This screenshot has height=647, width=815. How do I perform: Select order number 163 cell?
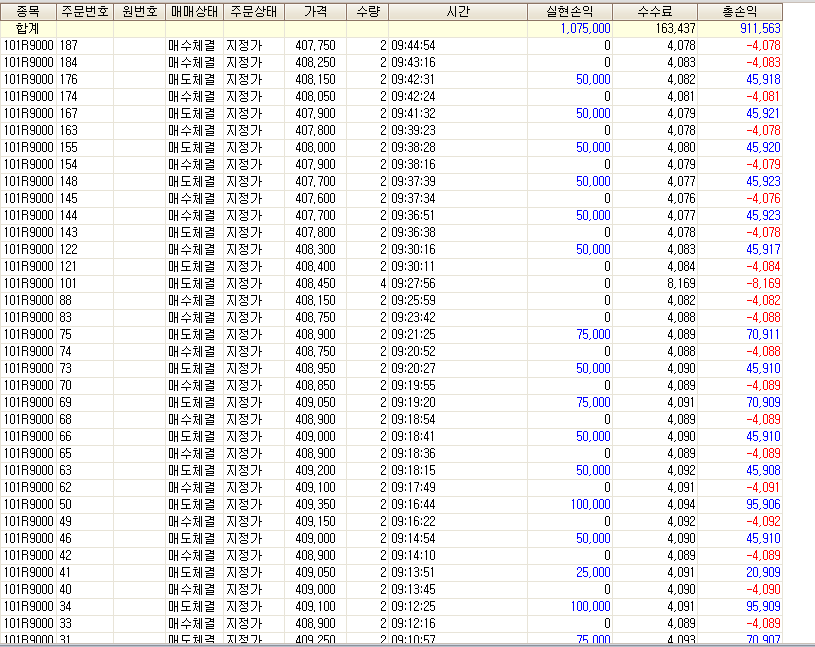(x=69, y=130)
